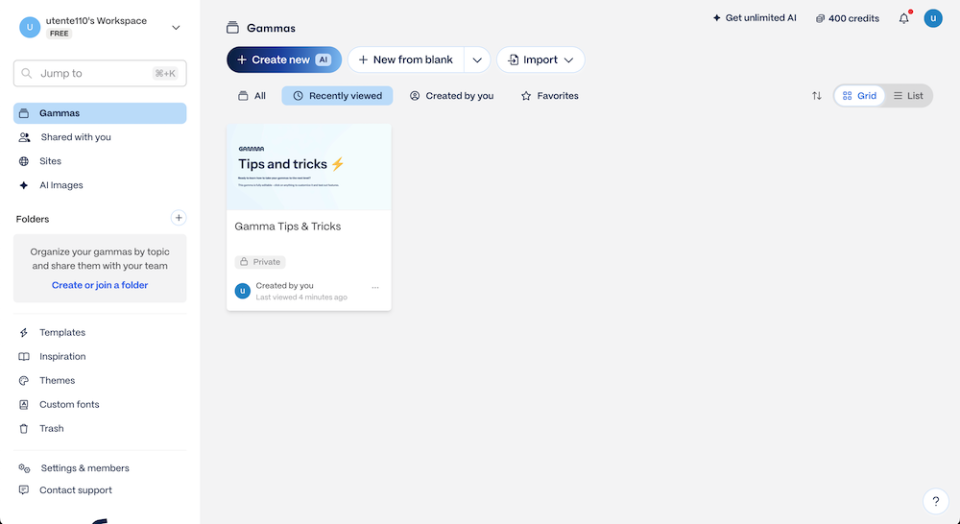
Task: Expand the workspace switcher dropdown
Action: coord(176,28)
